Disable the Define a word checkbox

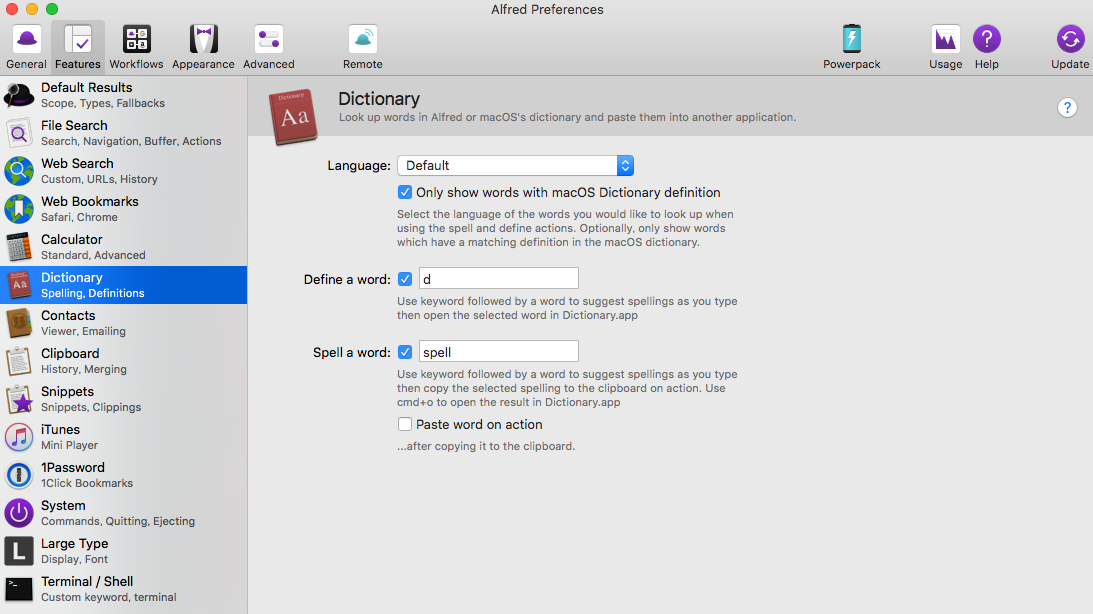tap(404, 279)
